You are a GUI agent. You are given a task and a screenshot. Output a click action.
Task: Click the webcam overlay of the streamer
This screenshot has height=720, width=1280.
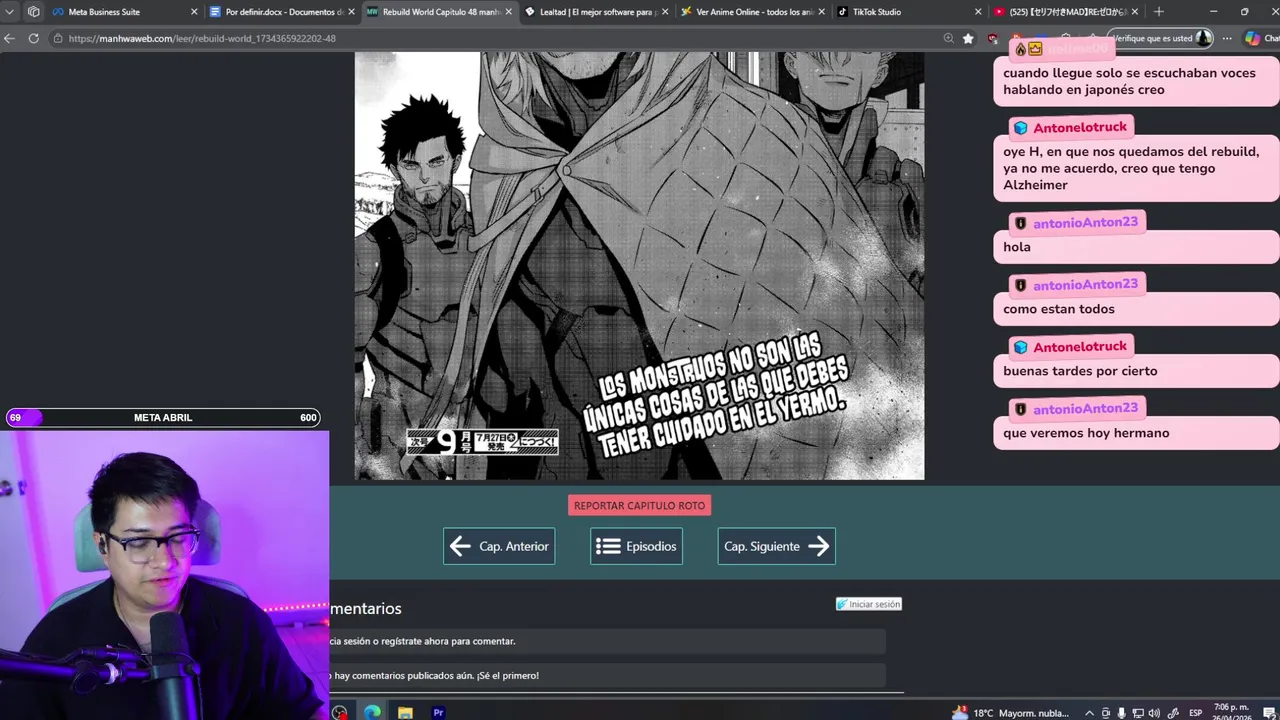coord(164,575)
